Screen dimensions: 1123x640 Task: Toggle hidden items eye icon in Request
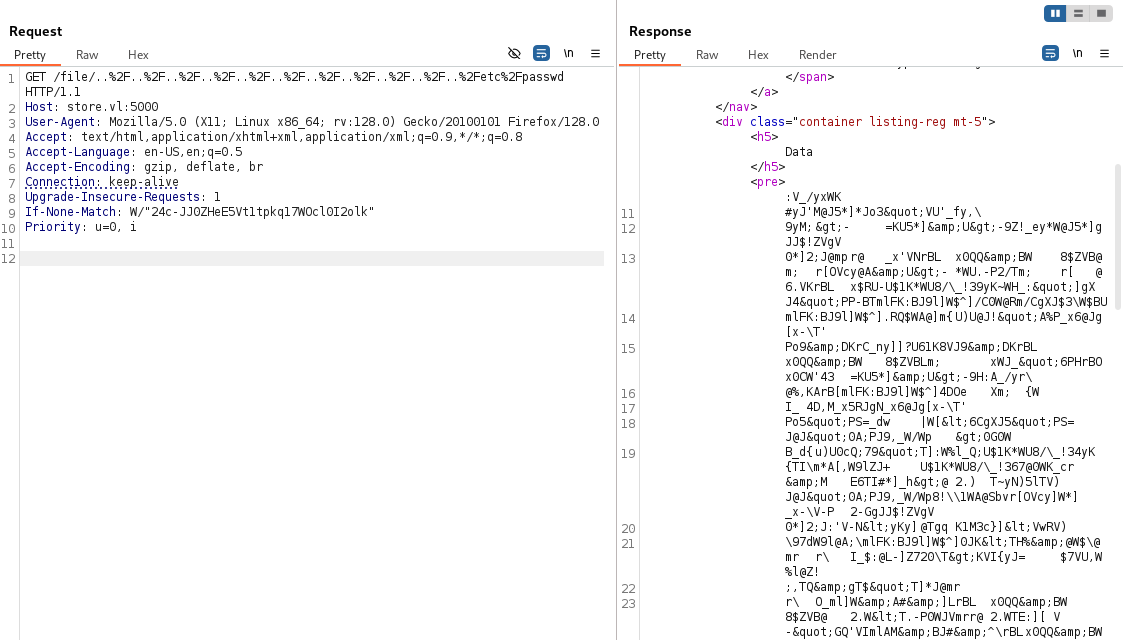(x=514, y=54)
